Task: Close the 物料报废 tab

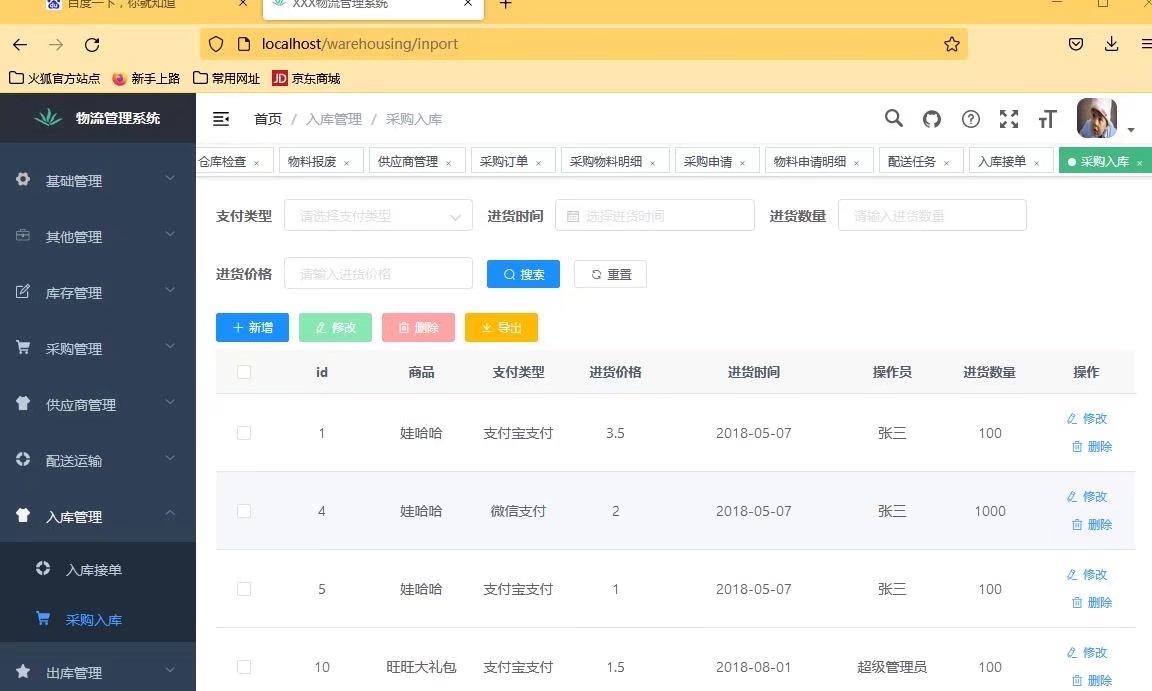Action: click(347, 163)
